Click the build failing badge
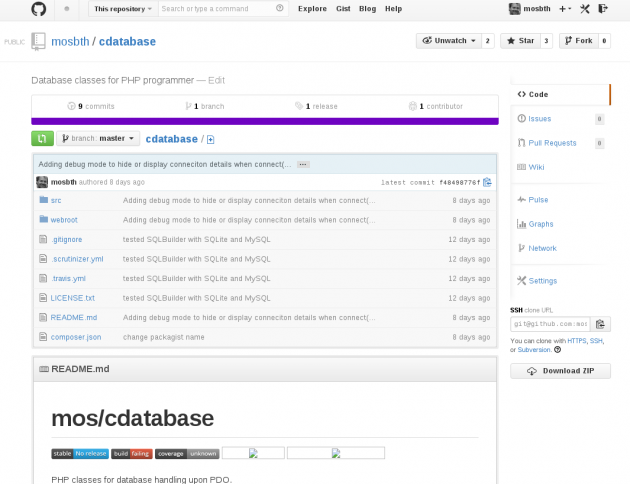The image size is (630, 484). pos(132,453)
